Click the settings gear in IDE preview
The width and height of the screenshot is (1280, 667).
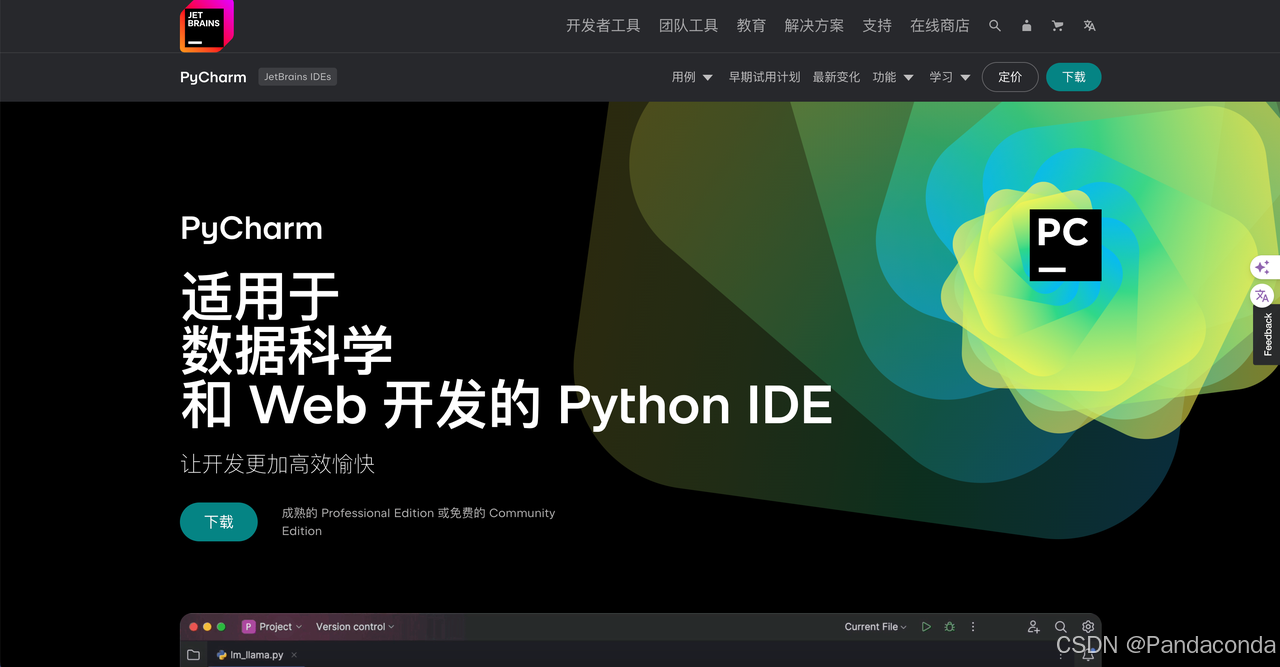[x=1088, y=627]
